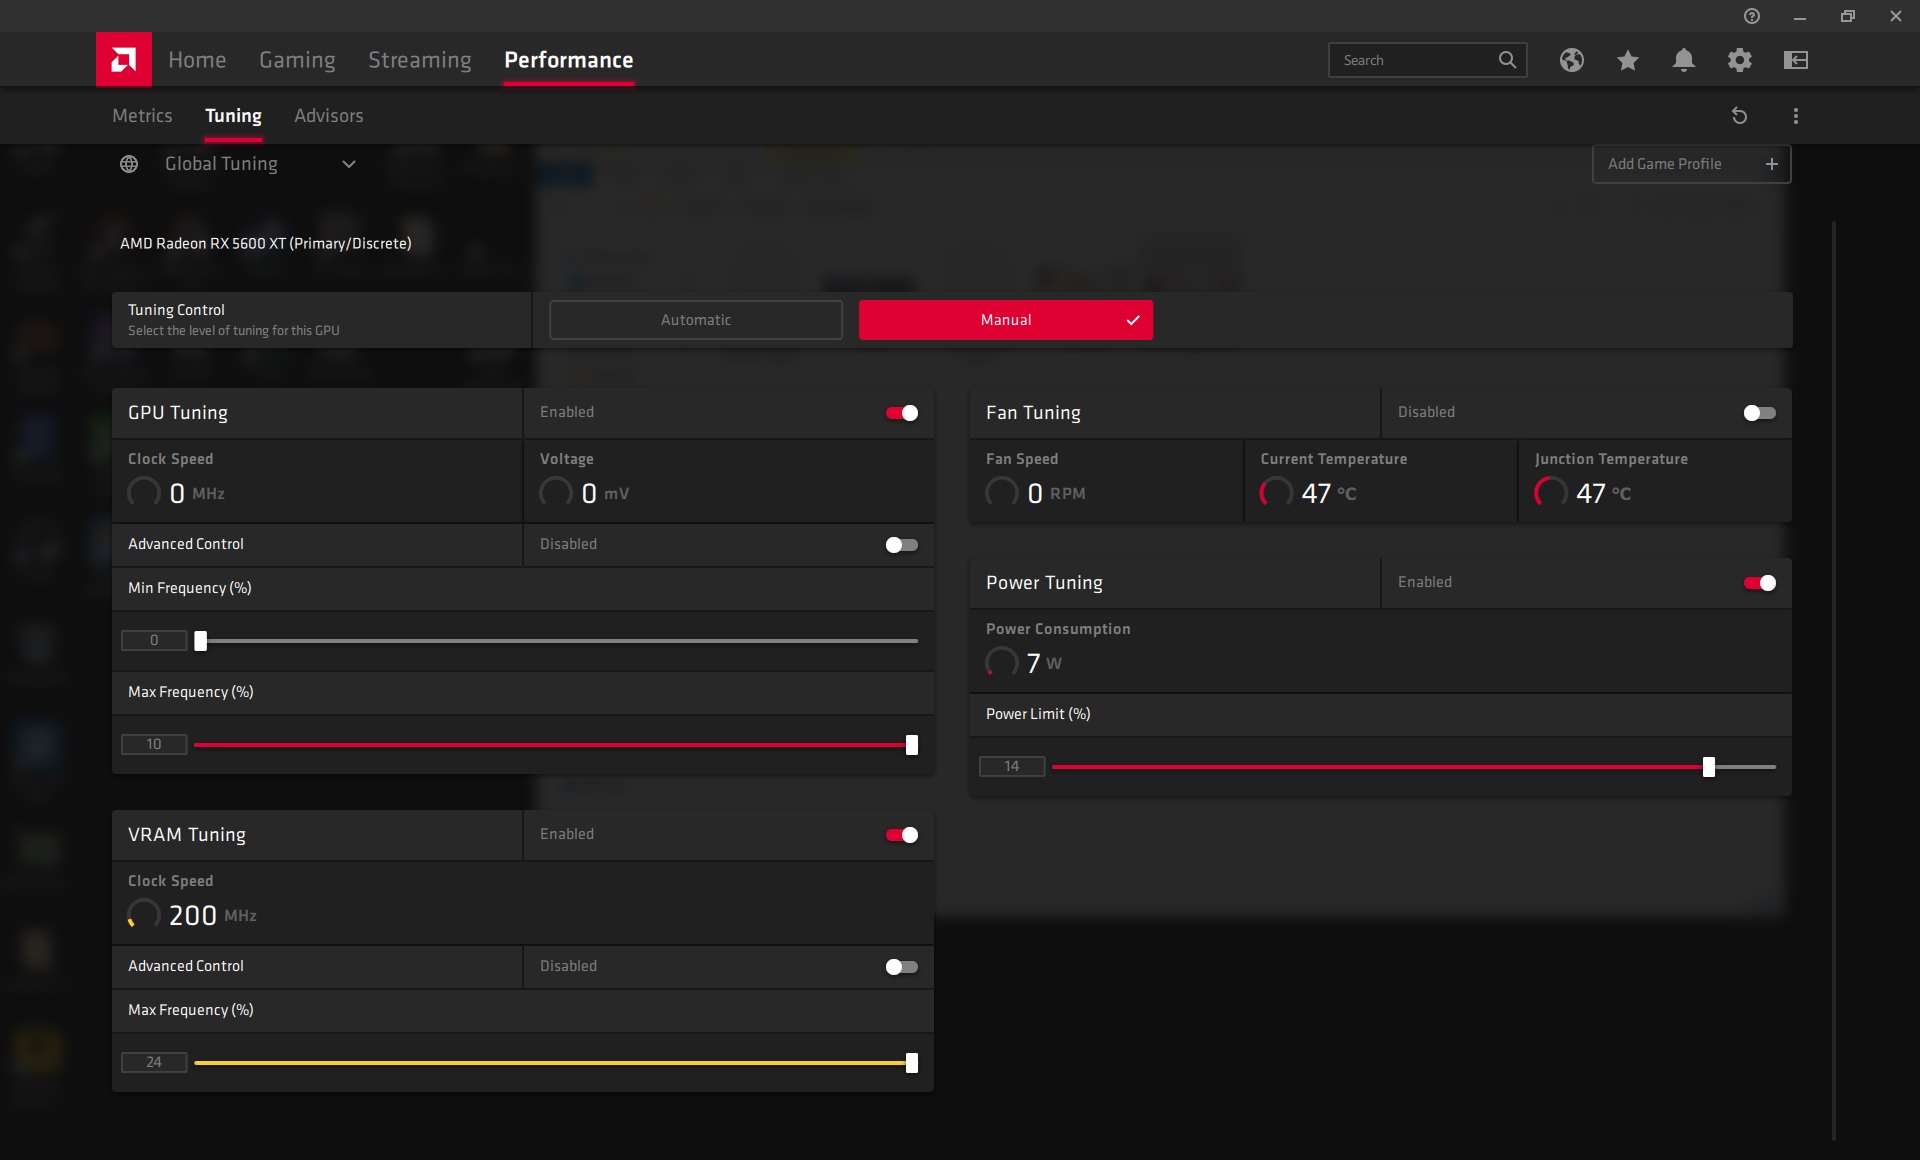Screen dimensions: 1920x1160
Task: Click the Min Frequency value box
Action: pyautogui.click(x=154, y=641)
